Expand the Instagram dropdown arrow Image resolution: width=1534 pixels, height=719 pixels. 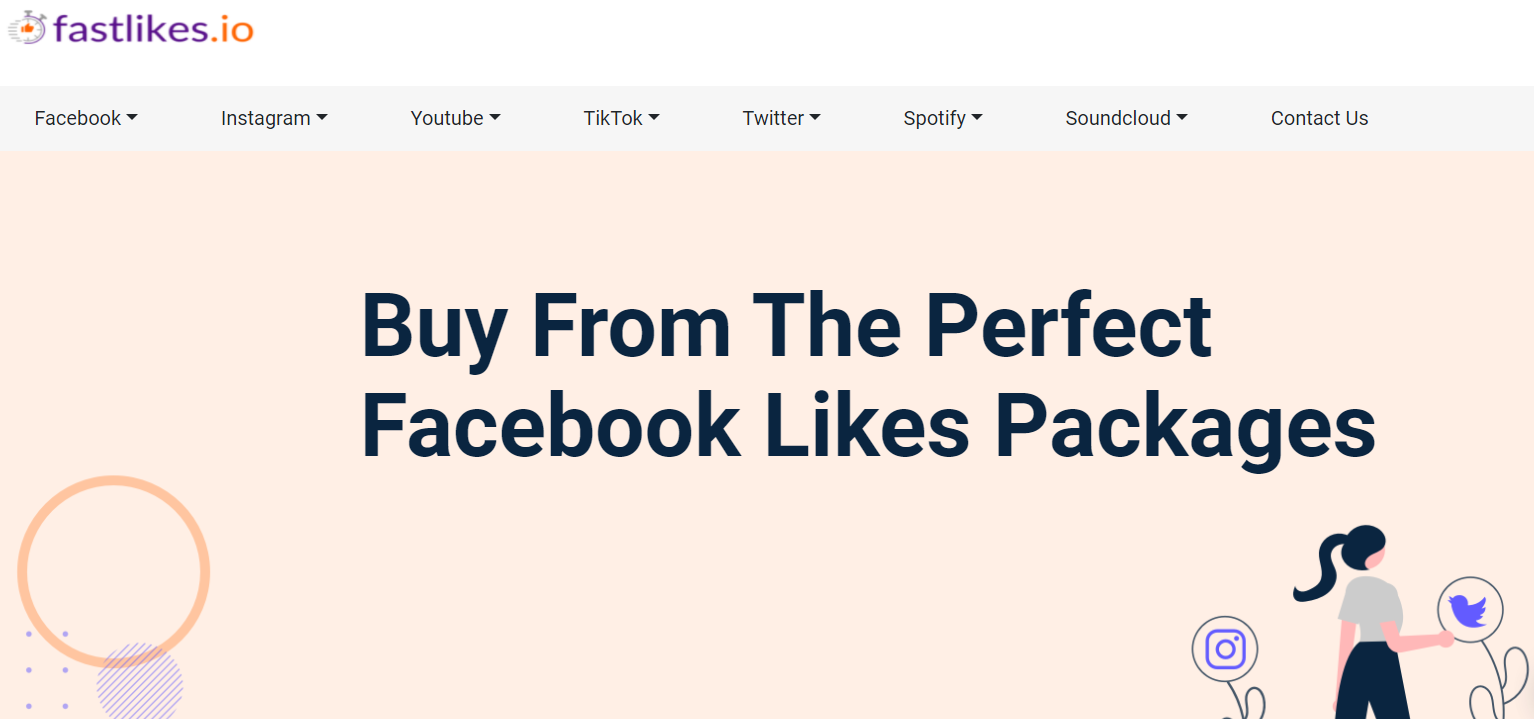tap(322, 118)
